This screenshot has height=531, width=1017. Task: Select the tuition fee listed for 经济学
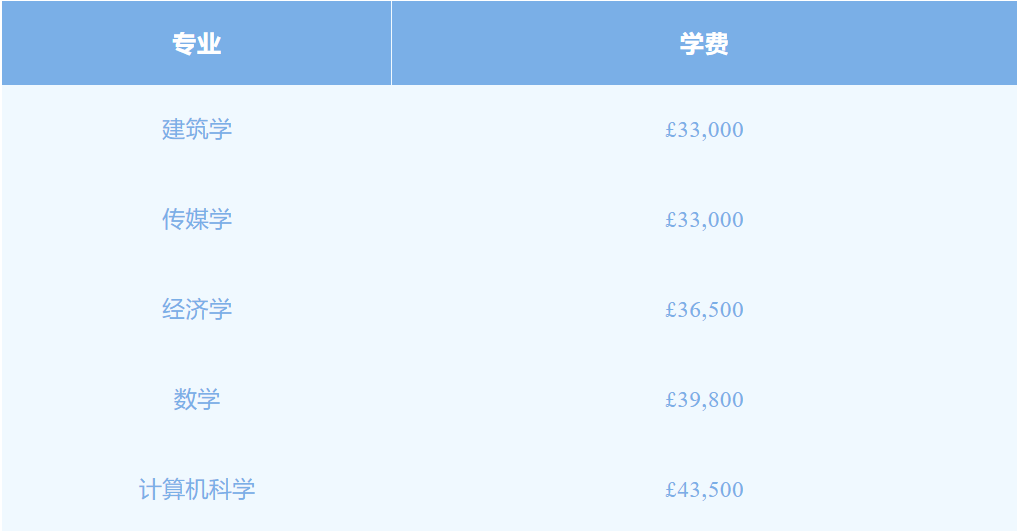704,309
